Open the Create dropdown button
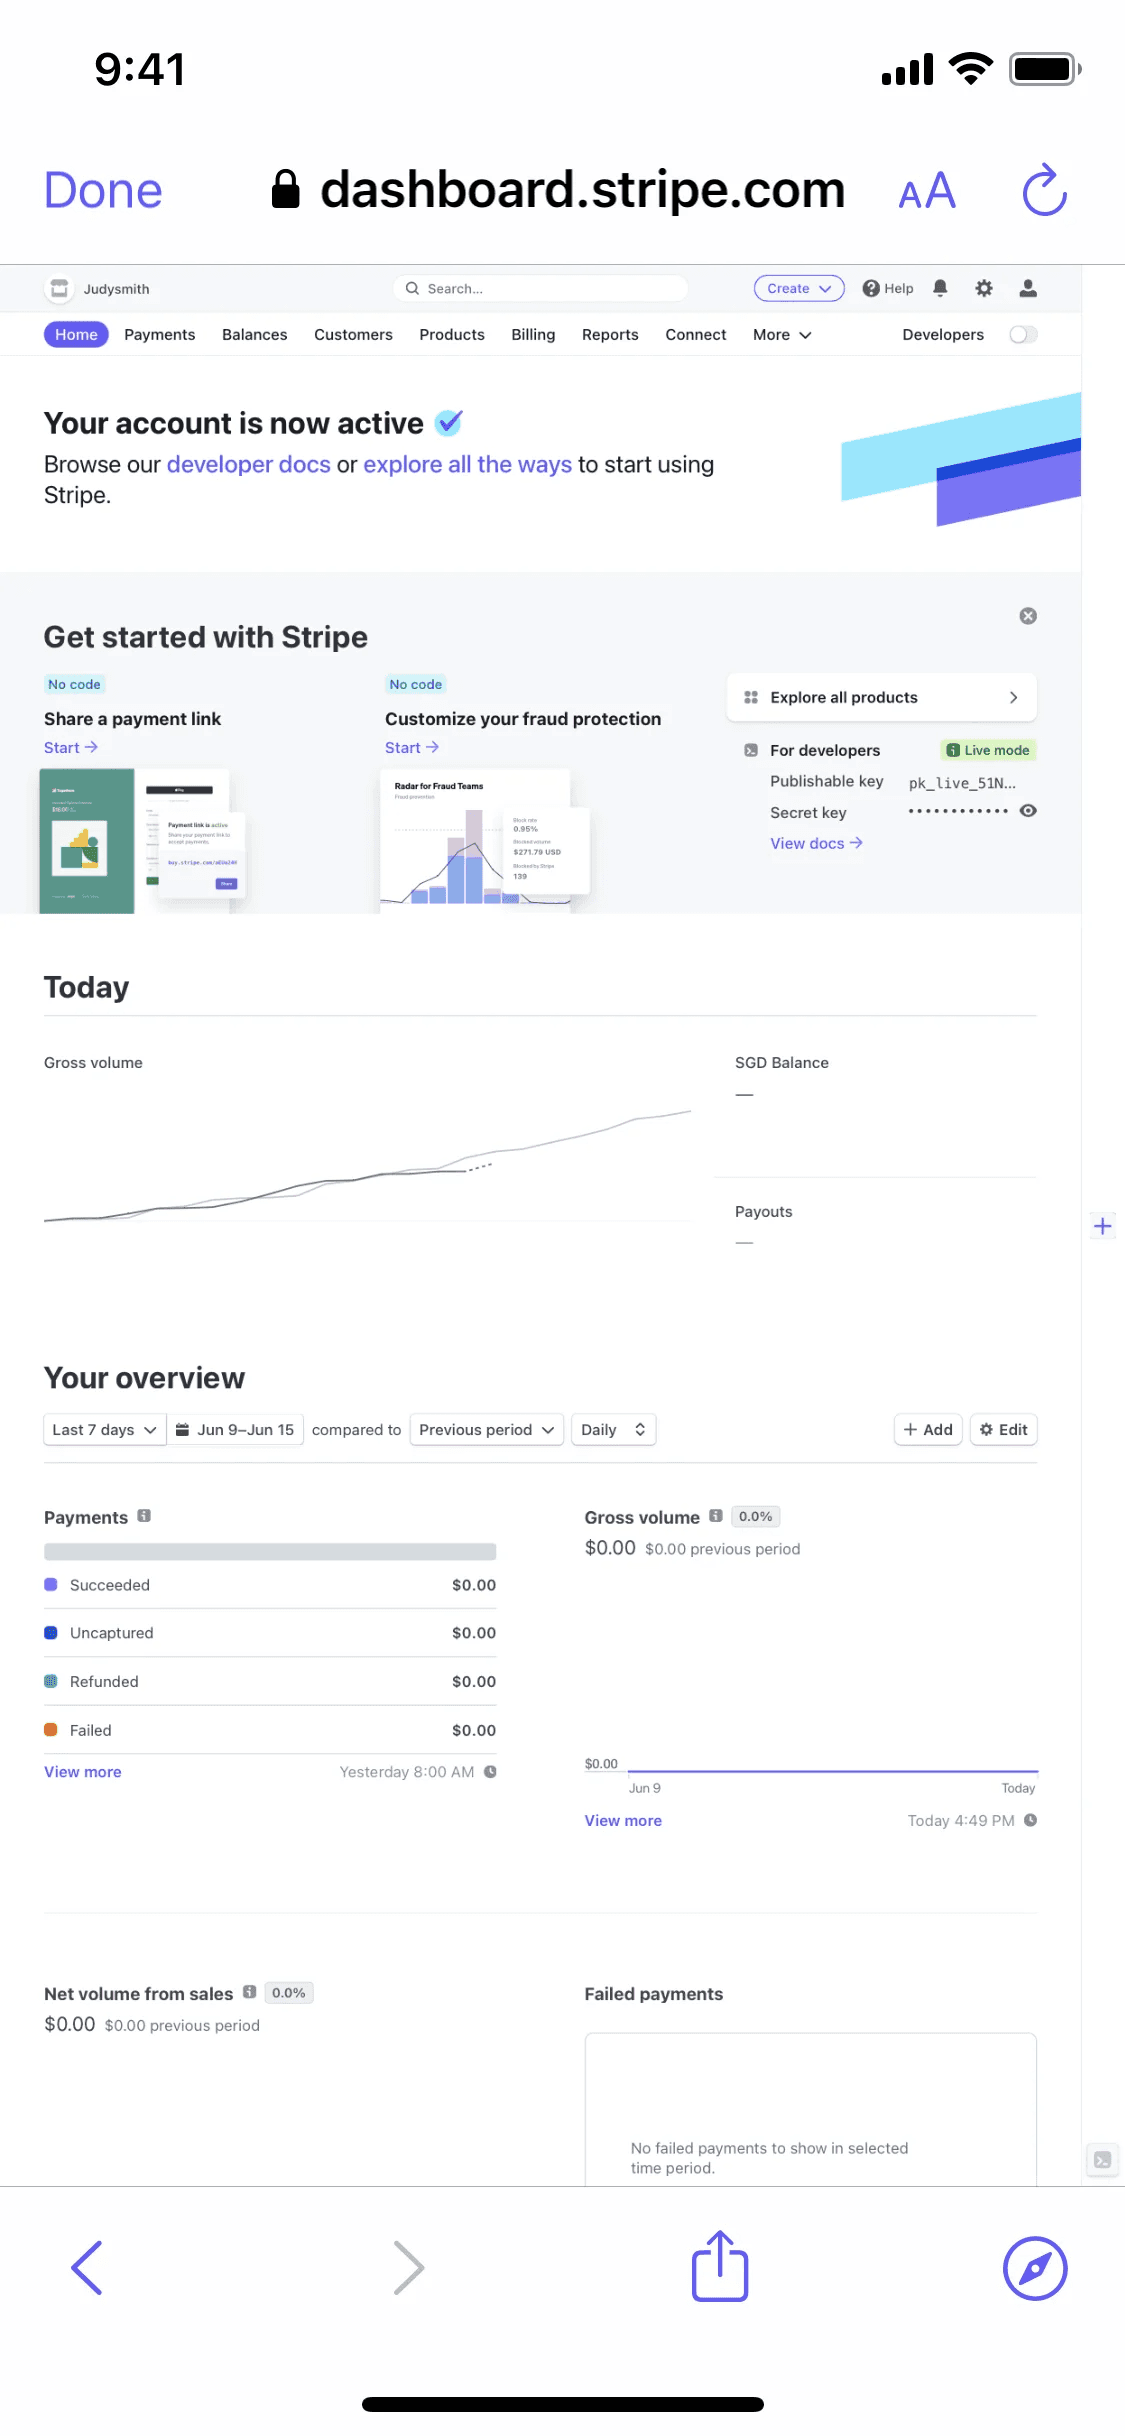This screenshot has height=2436, width=1125. pos(799,288)
